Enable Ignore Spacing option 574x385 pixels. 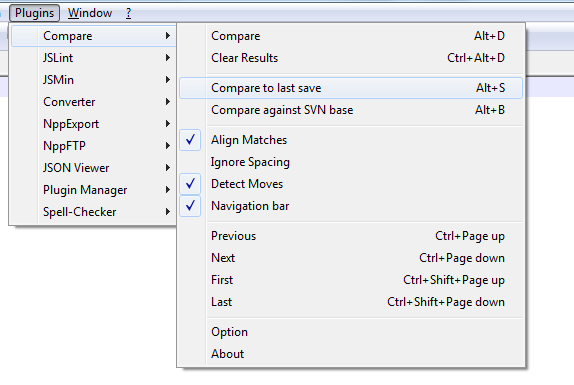351,162
